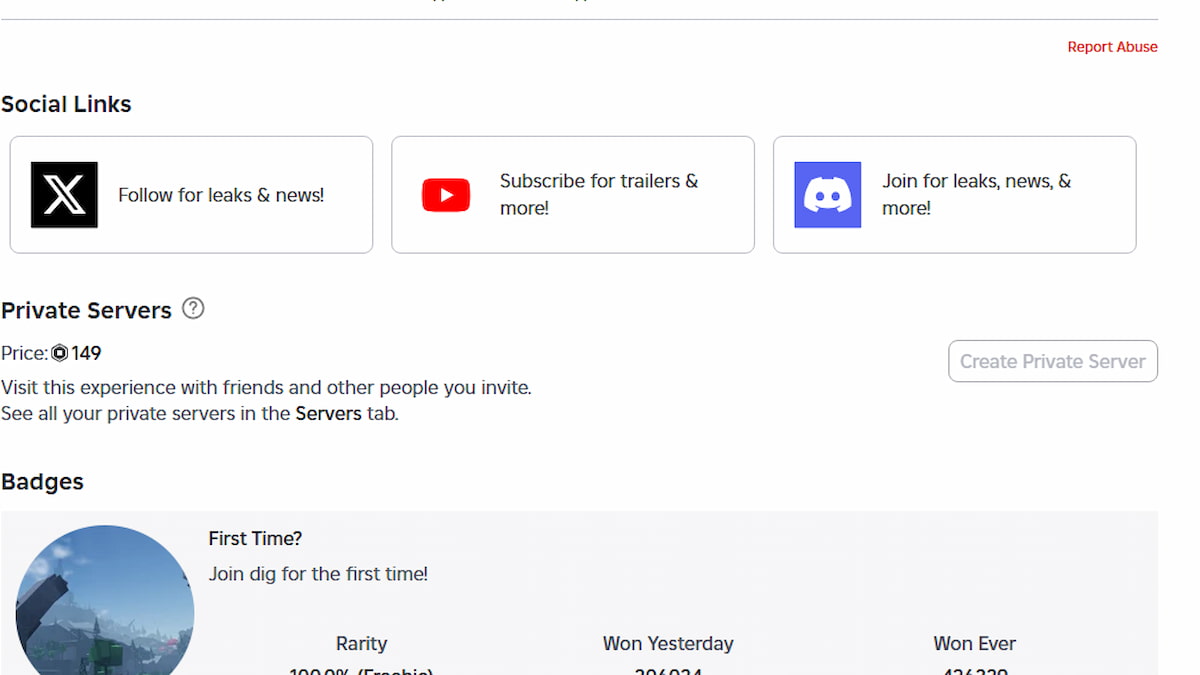The height and width of the screenshot is (675, 1200).
Task: Open the 'Follow for leaks & news!' card
Action: click(x=191, y=195)
